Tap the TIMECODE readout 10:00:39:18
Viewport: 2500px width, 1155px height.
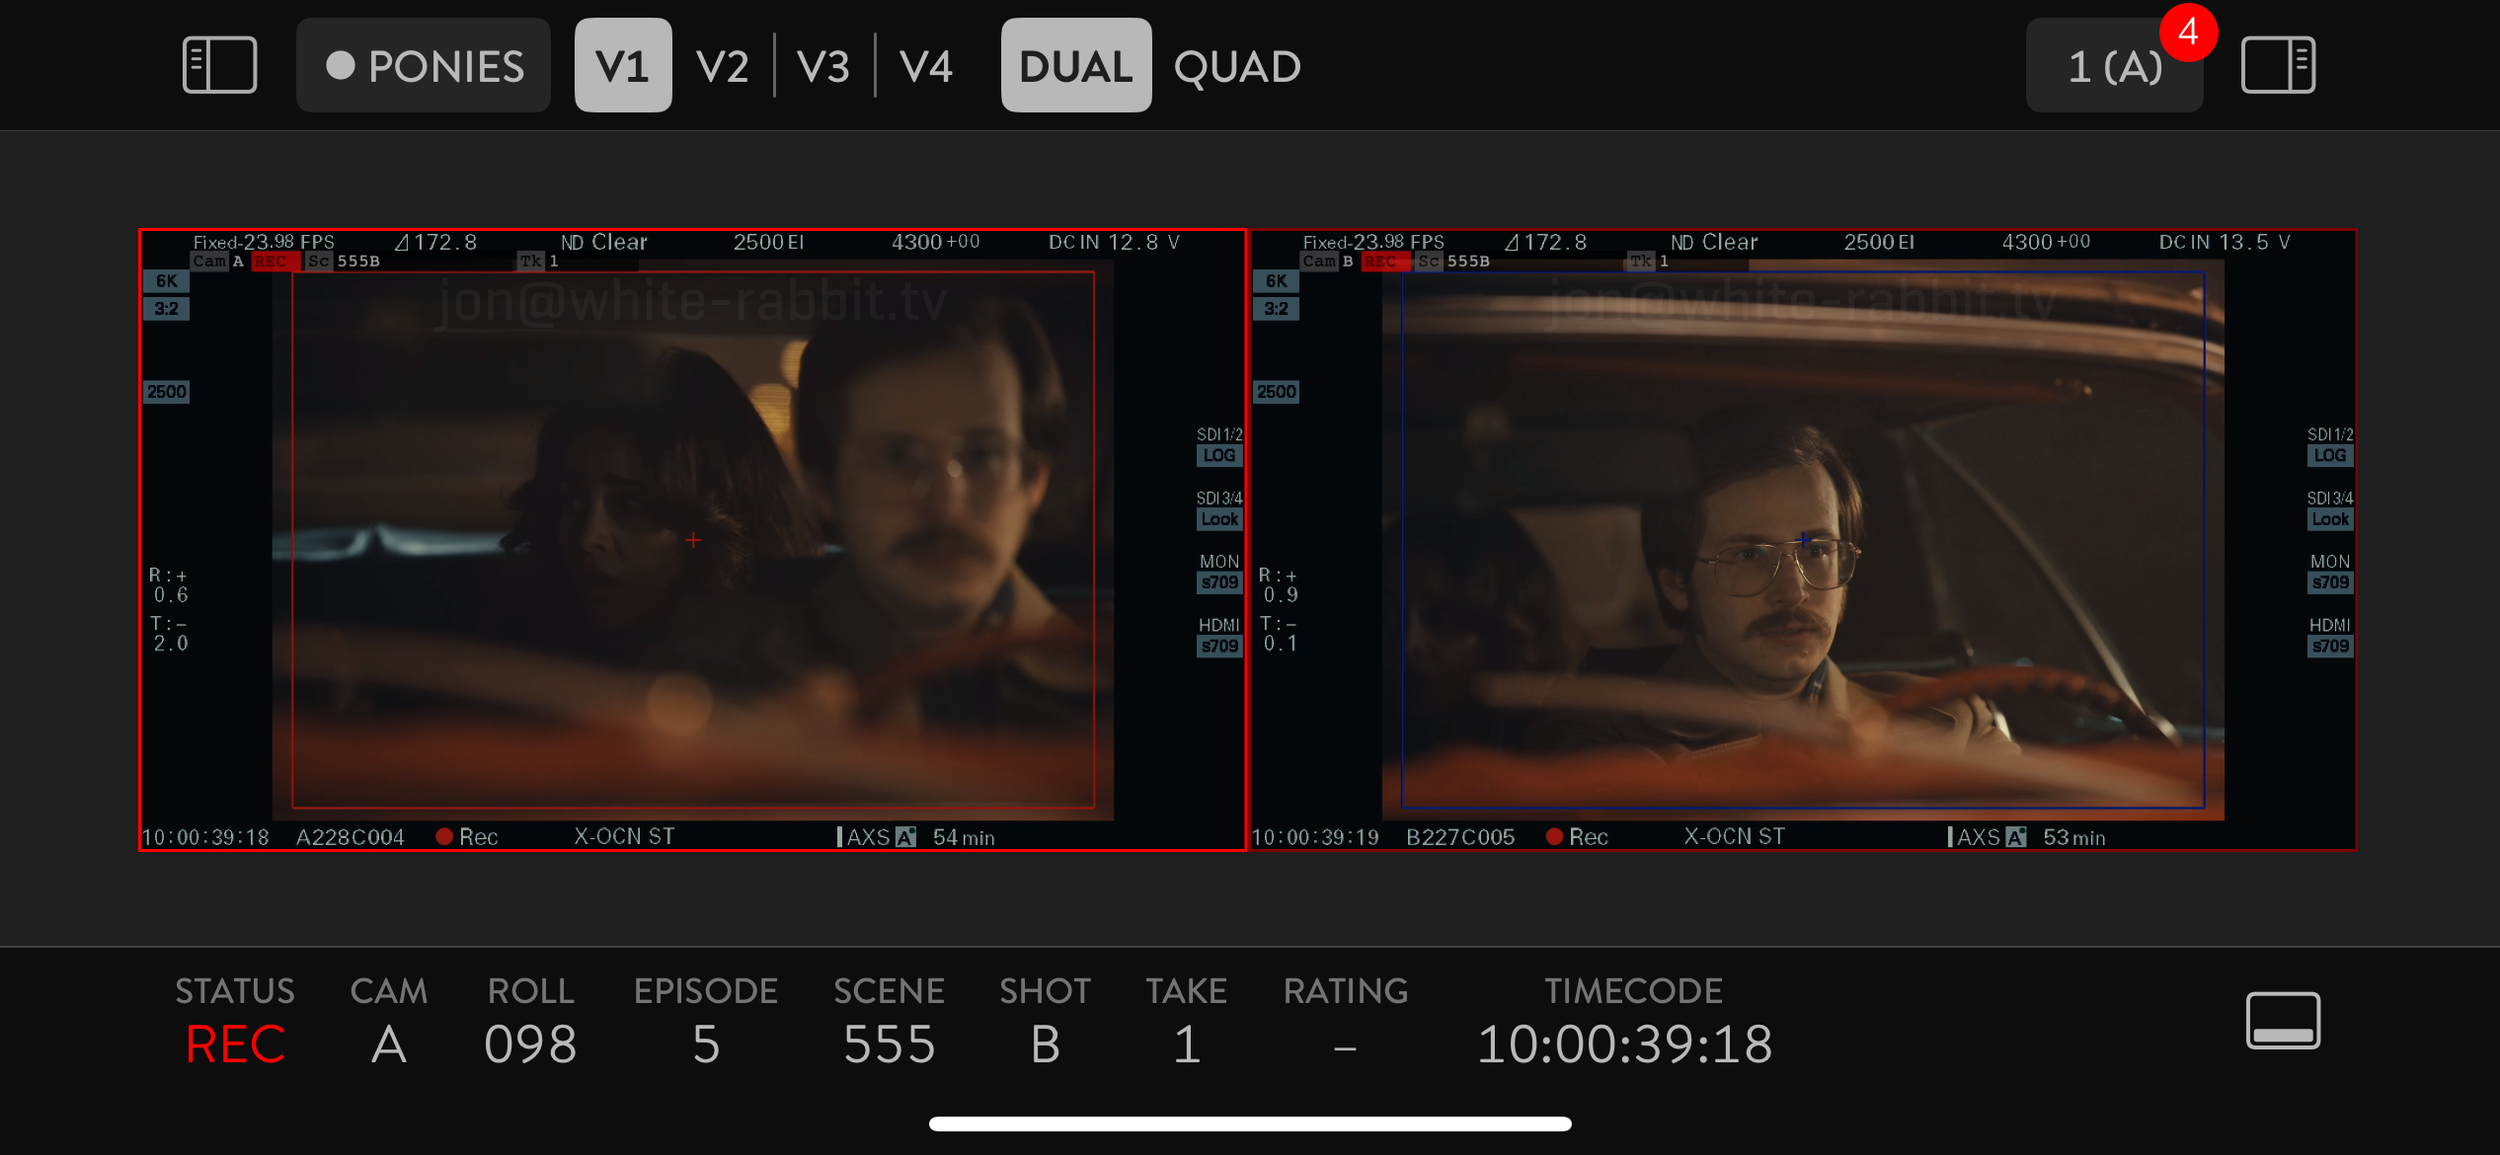[x=1624, y=1044]
